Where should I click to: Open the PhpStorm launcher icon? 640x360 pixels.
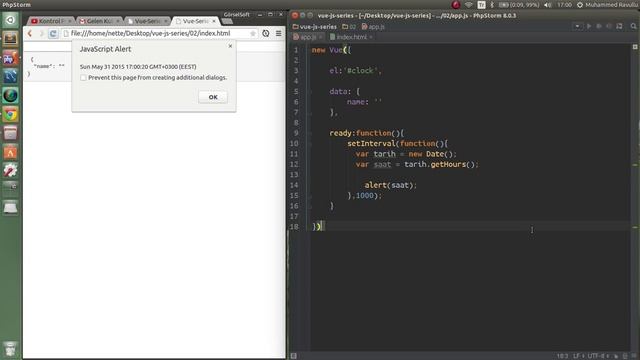(10, 58)
